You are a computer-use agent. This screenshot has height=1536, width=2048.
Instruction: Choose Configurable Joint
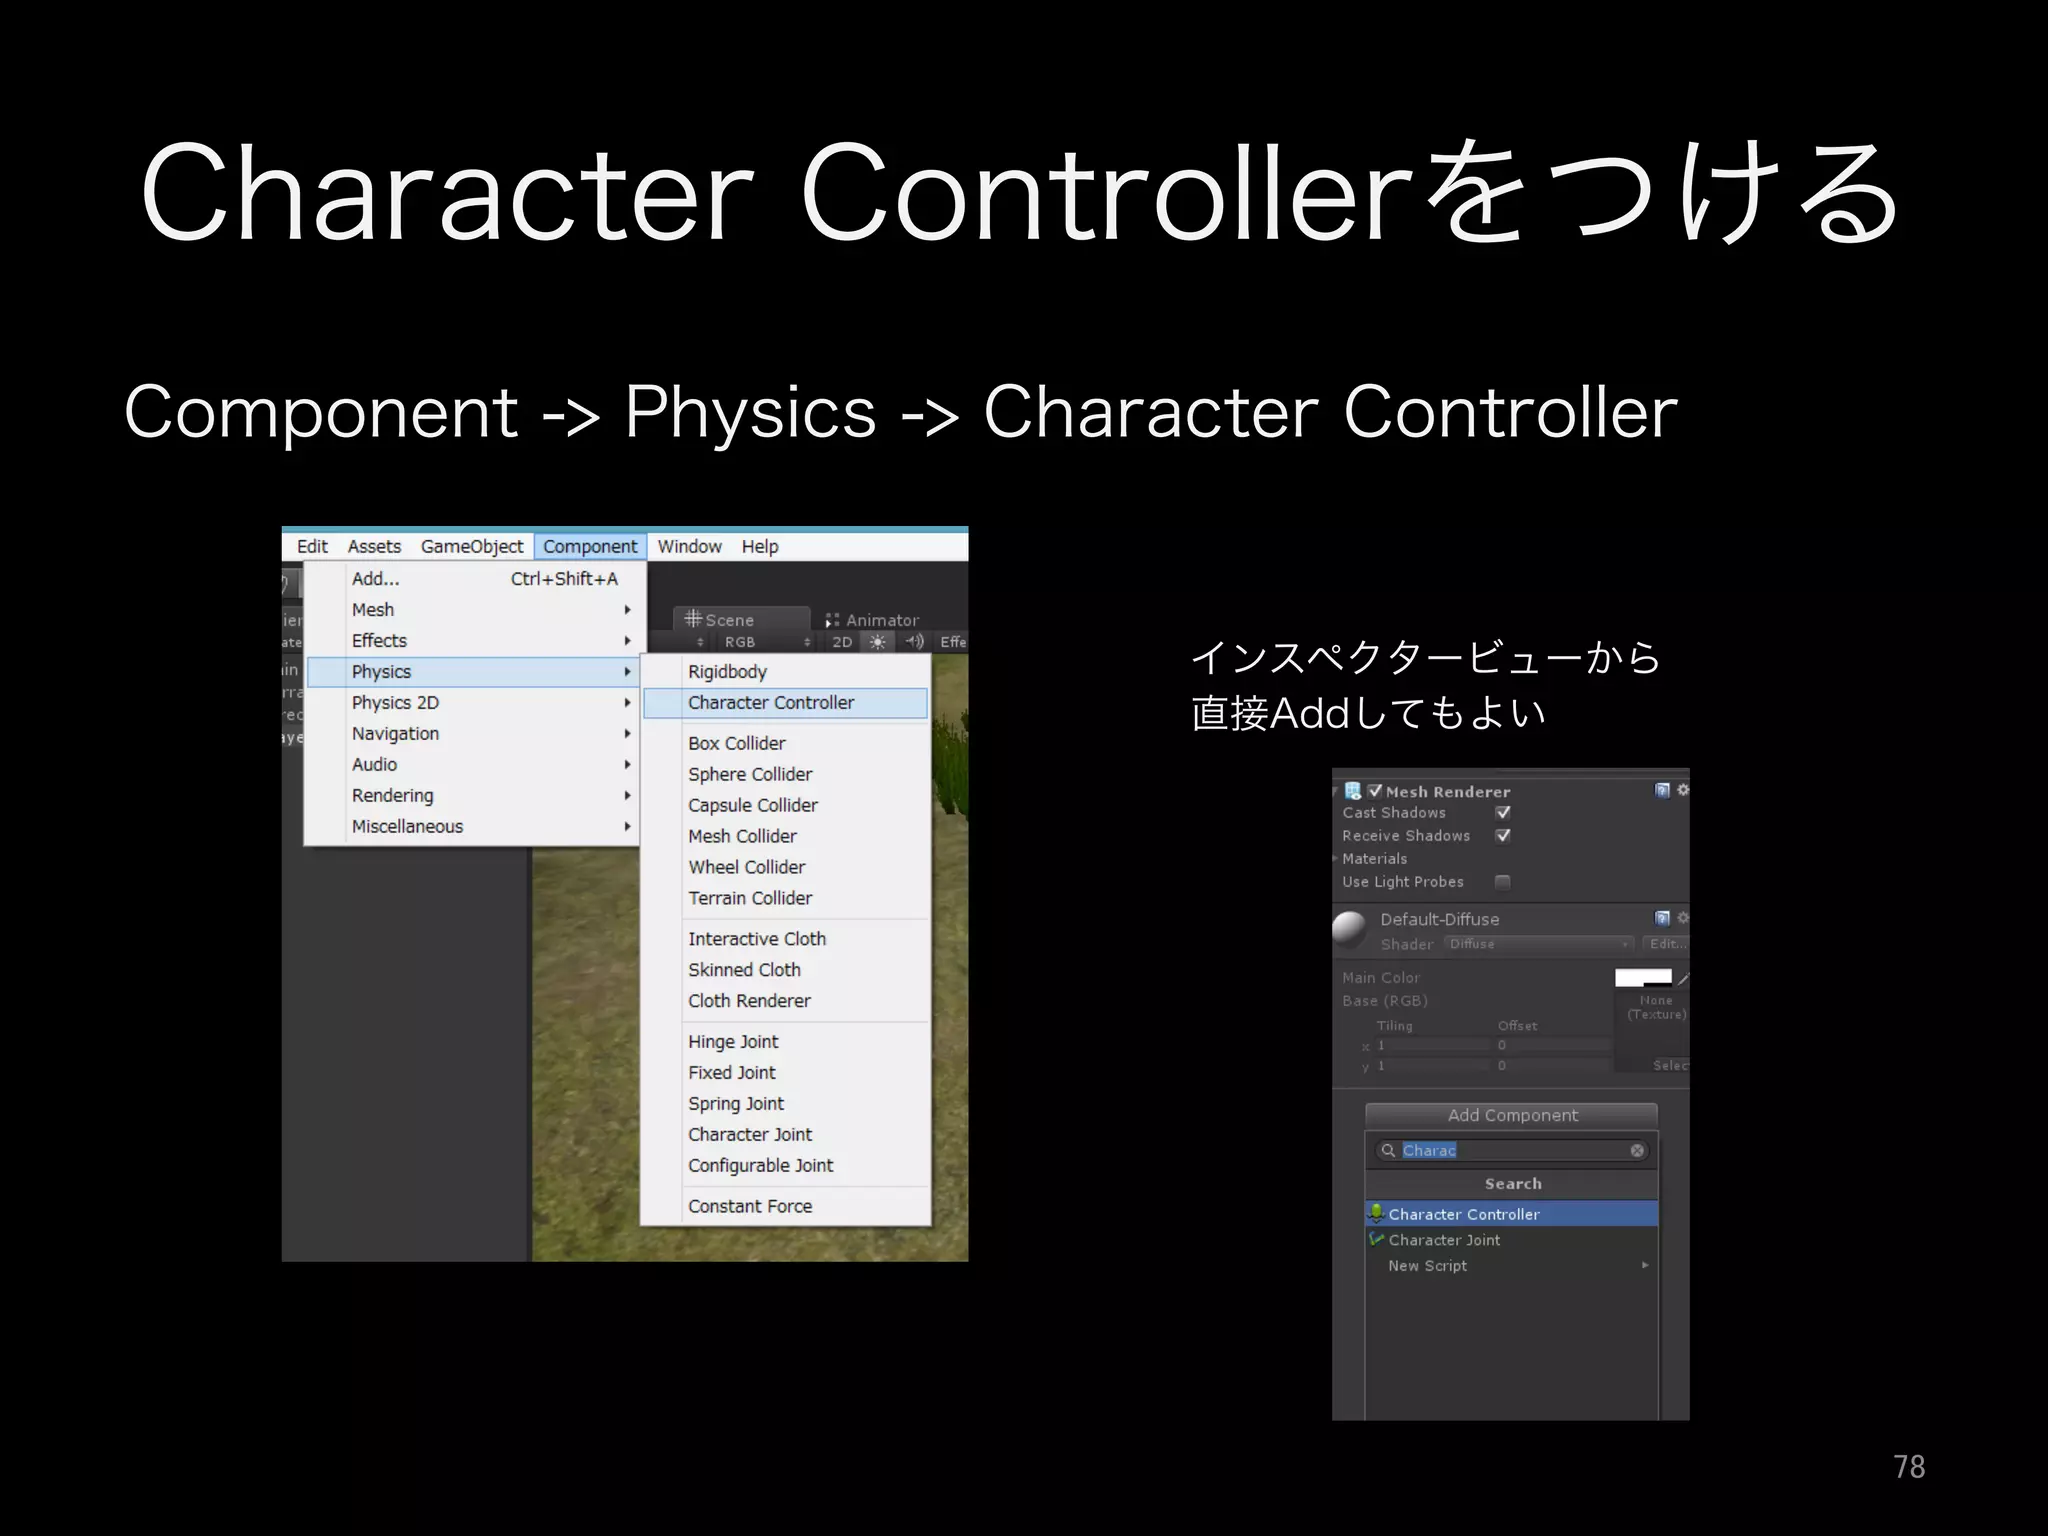pos(786,1166)
